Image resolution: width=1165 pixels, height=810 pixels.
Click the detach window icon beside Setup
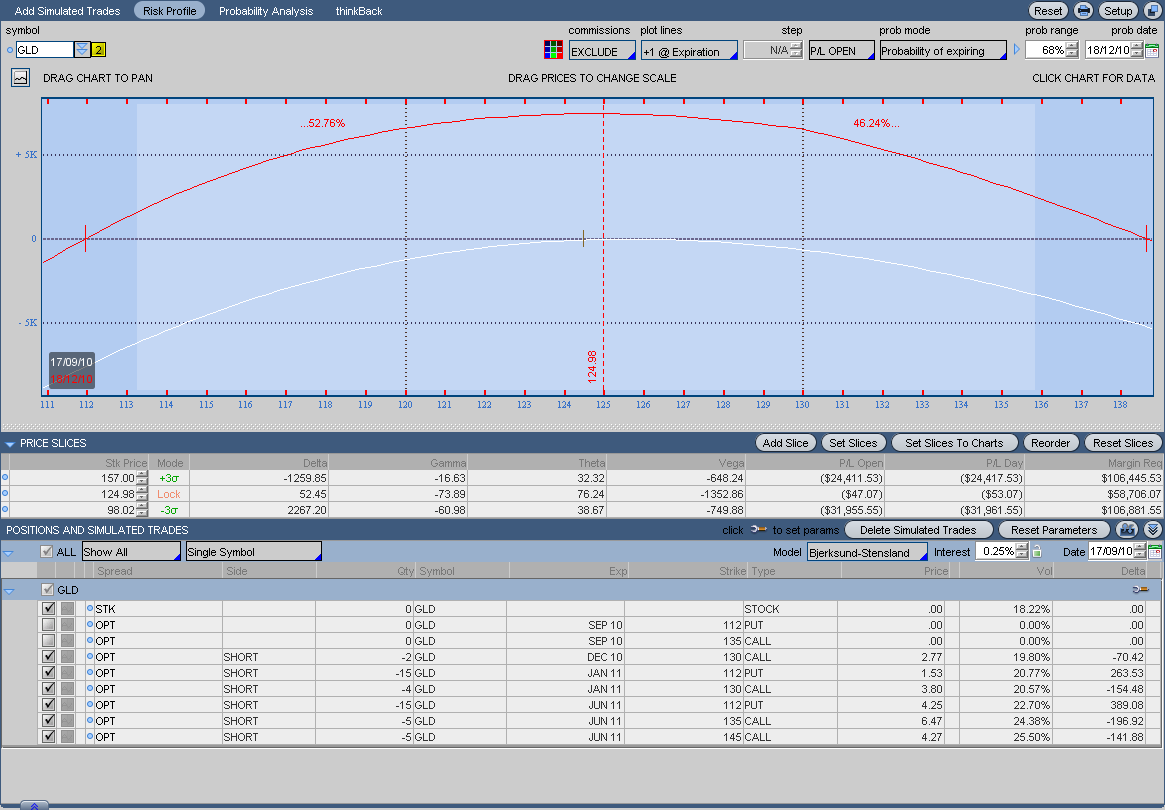coord(1153,11)
